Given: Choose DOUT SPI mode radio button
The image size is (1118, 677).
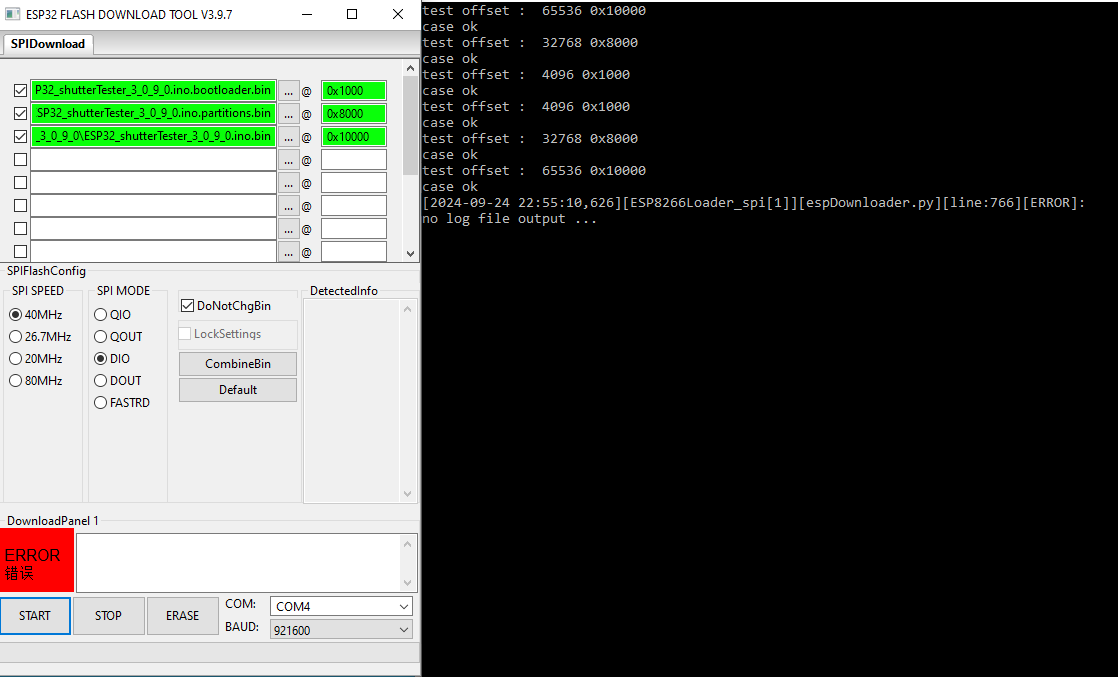Looking at the screenshot, I should tap(101, 381).
